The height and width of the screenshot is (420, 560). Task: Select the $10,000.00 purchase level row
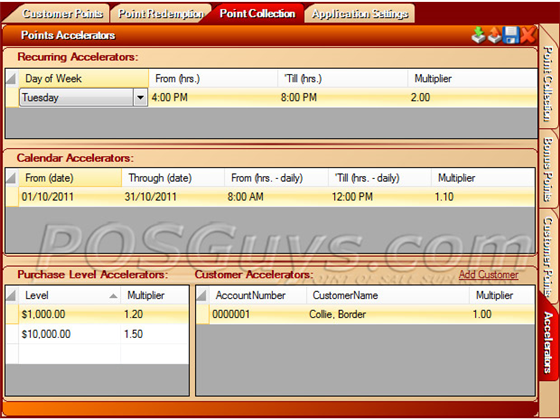pos(97,334)
